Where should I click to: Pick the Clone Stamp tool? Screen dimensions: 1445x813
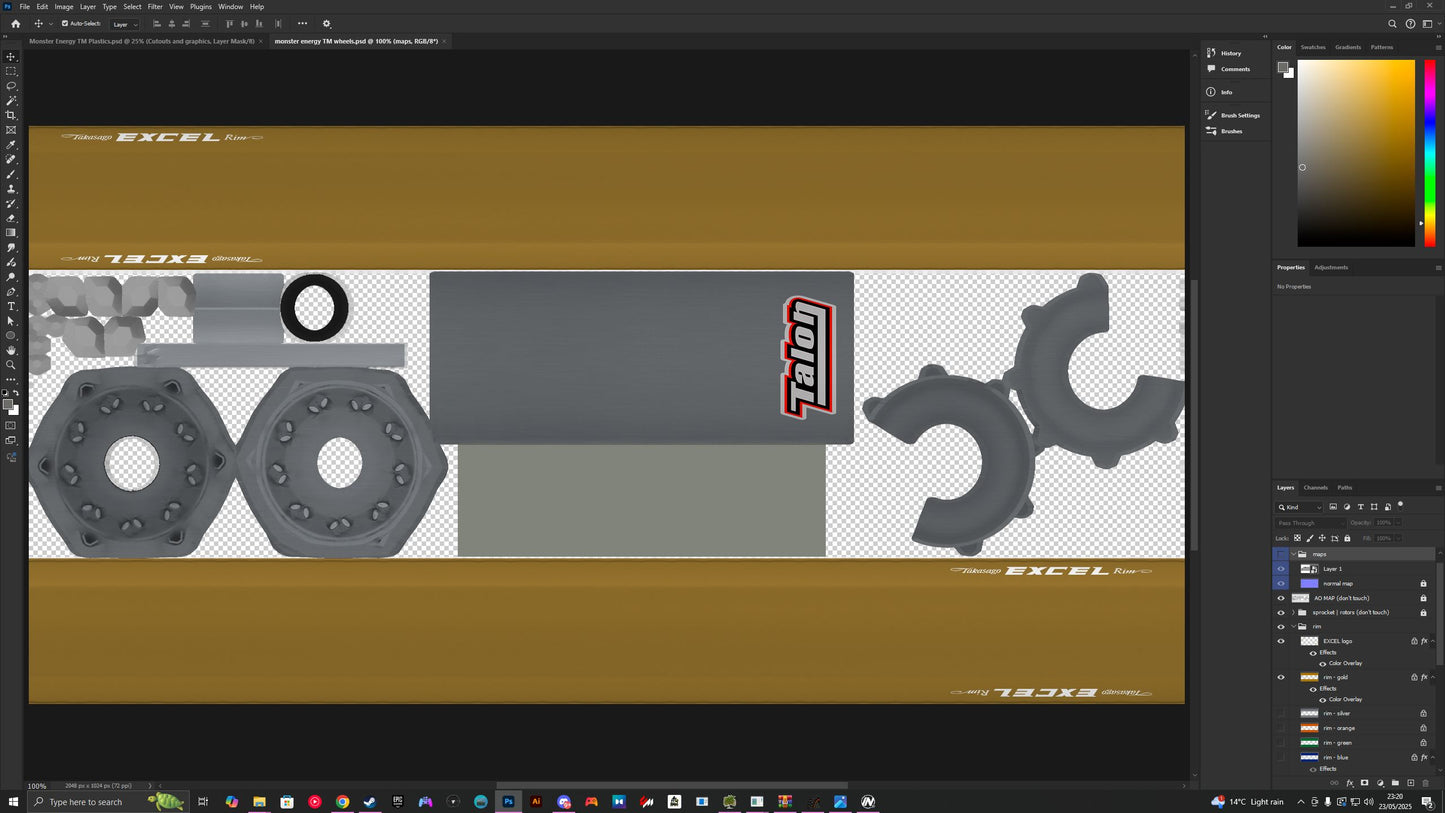[11, 188]
